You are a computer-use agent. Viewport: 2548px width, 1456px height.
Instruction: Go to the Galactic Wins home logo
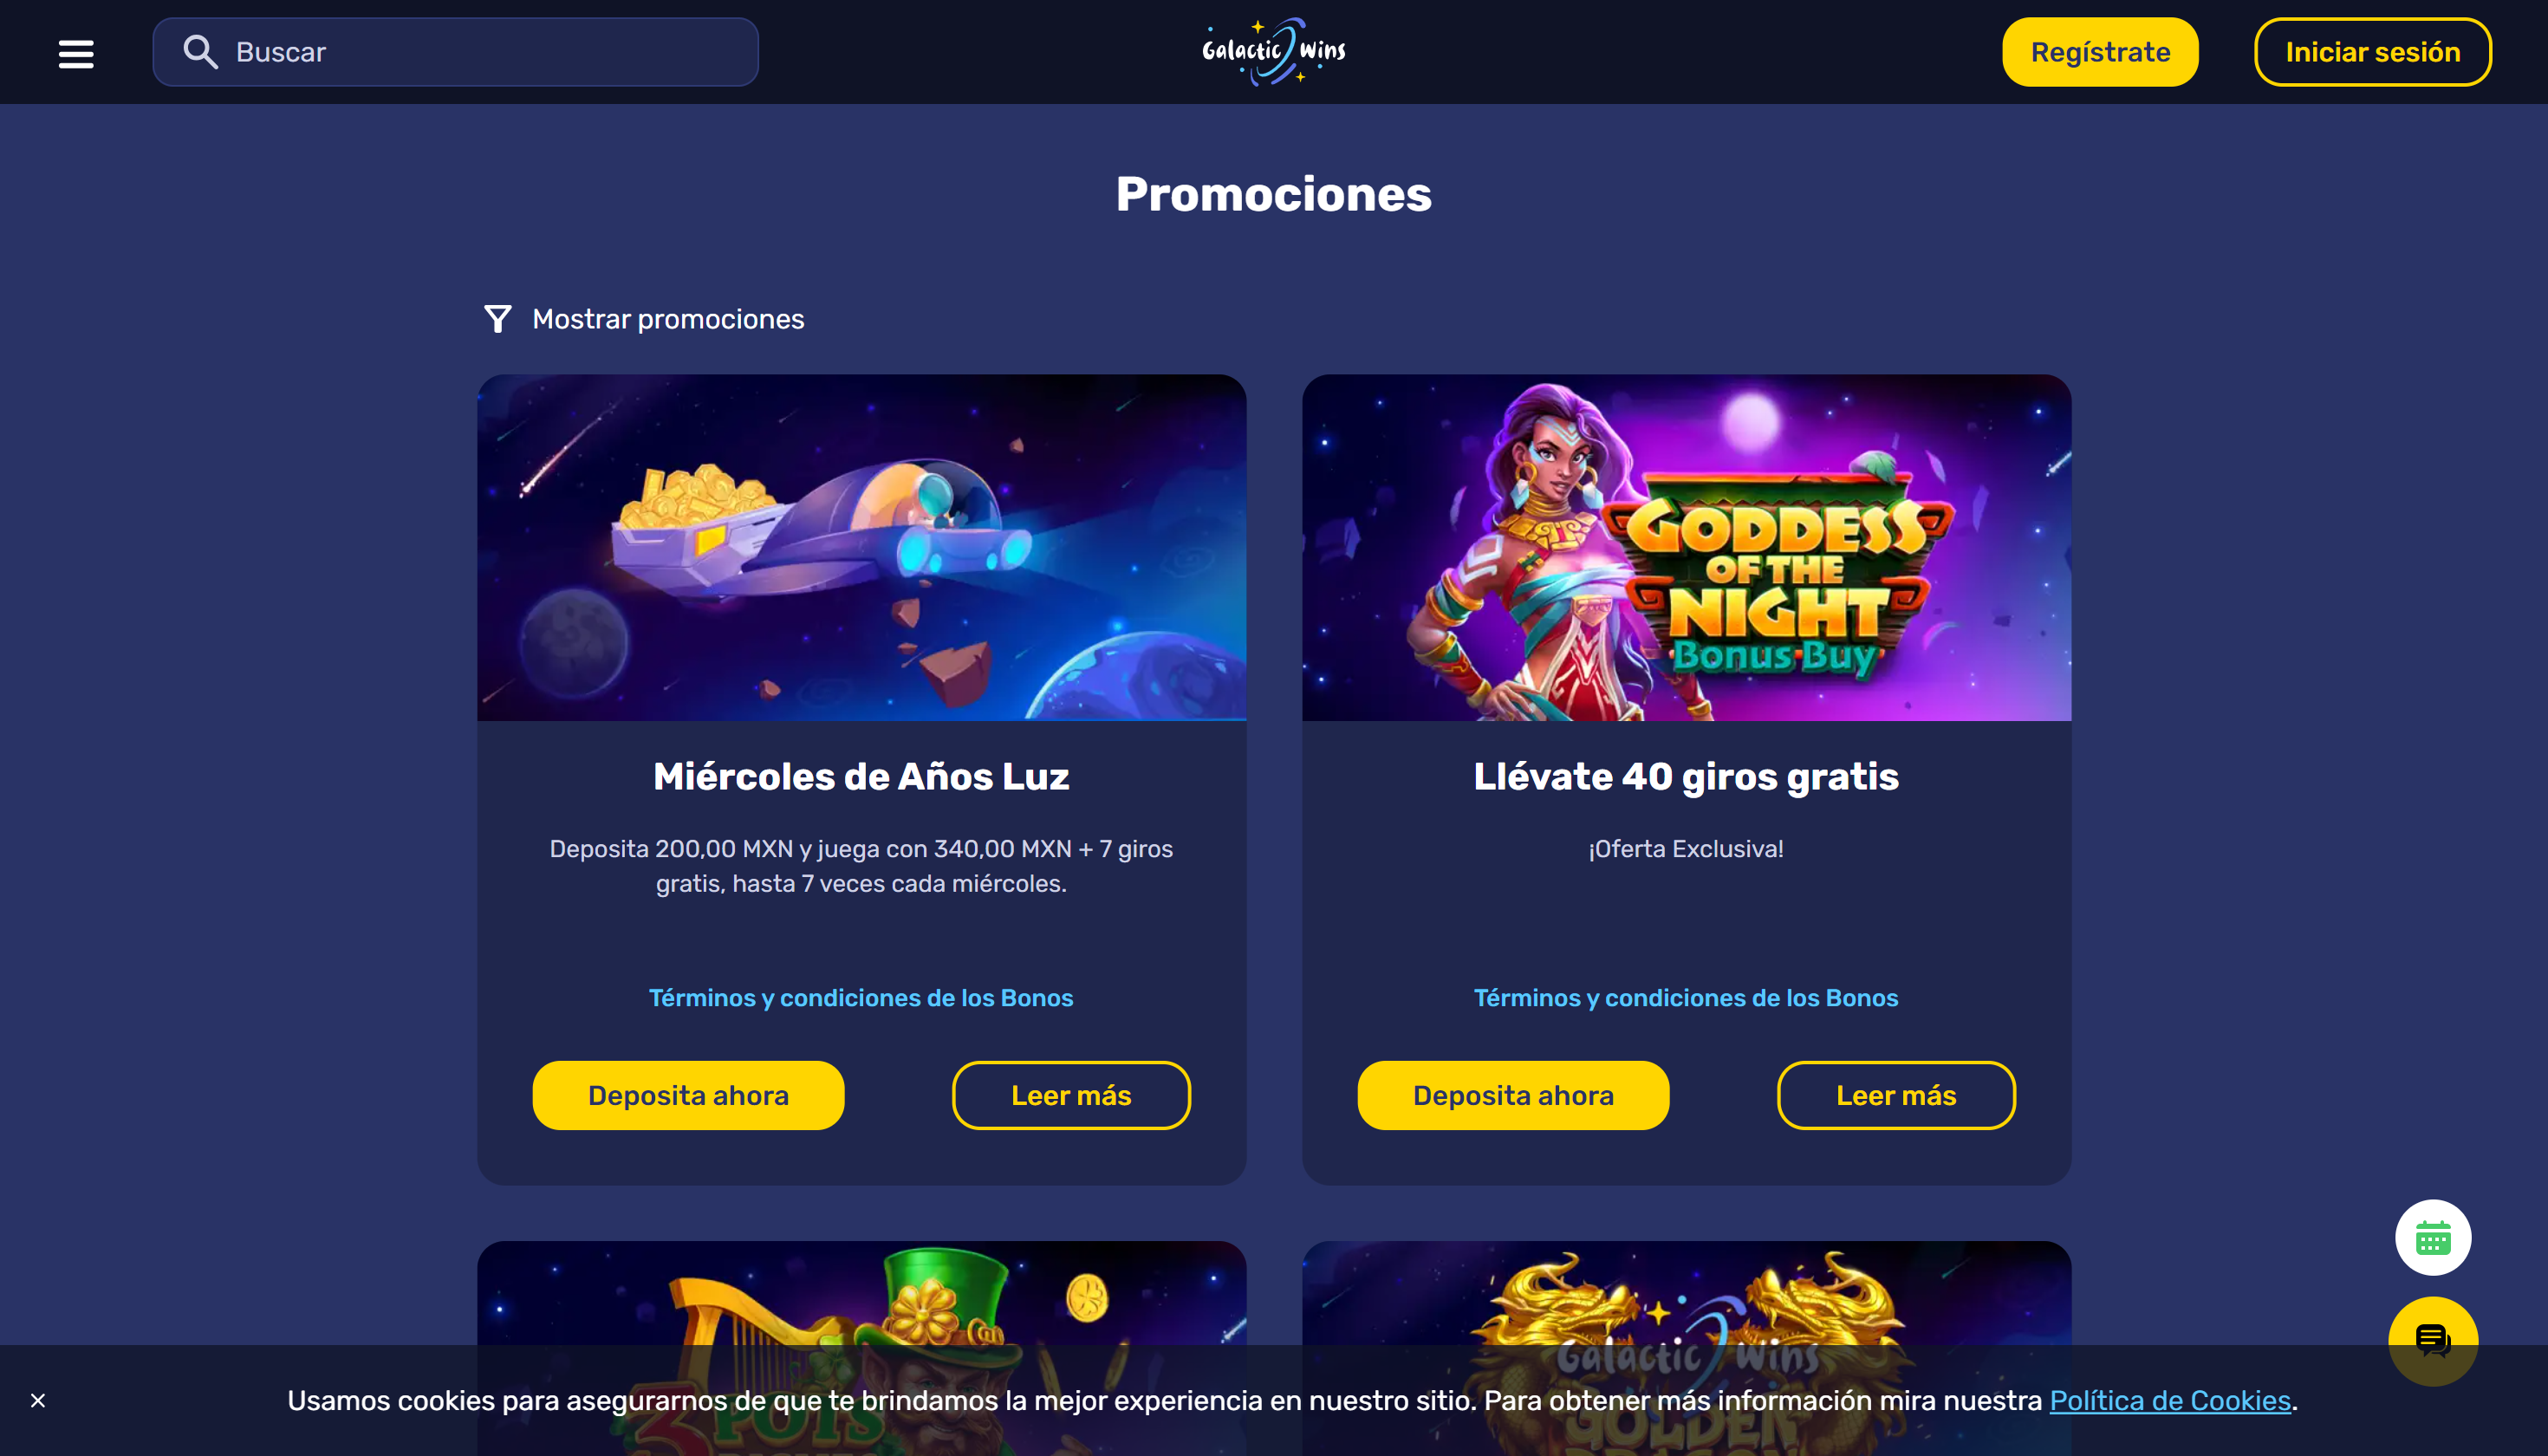[x=1274, y=51]
